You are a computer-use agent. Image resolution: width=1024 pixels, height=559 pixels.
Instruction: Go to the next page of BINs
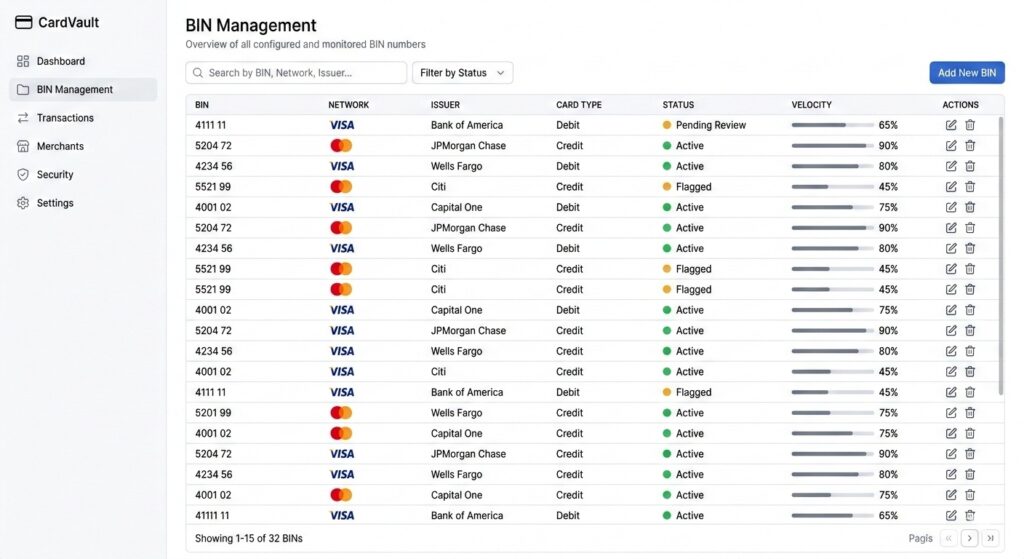(x=969, y=538)
